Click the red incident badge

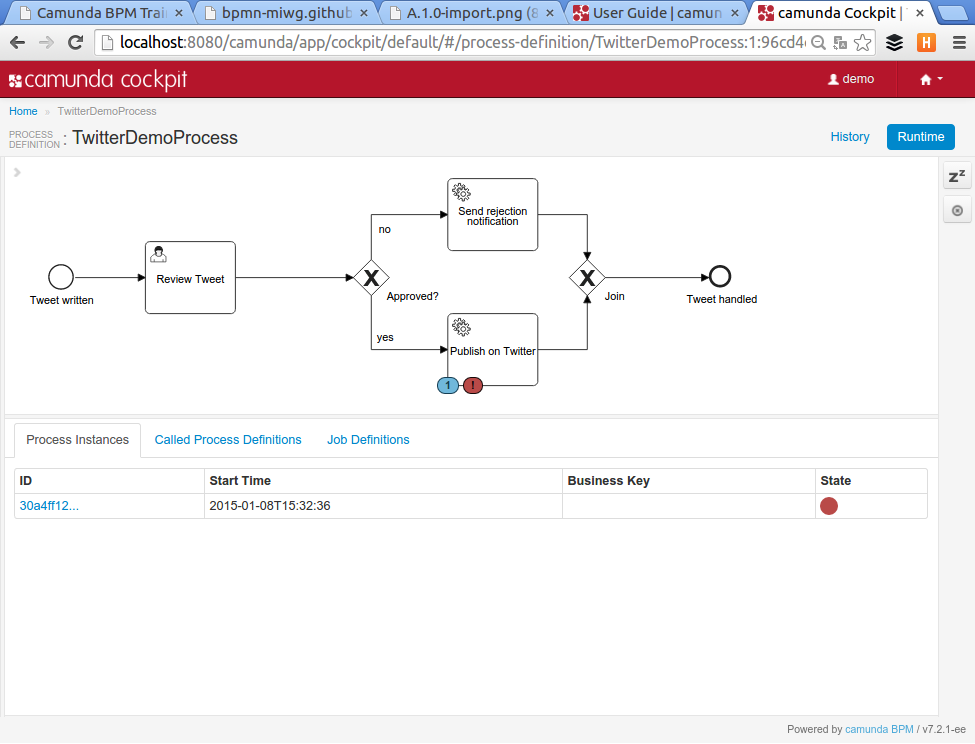473,385
